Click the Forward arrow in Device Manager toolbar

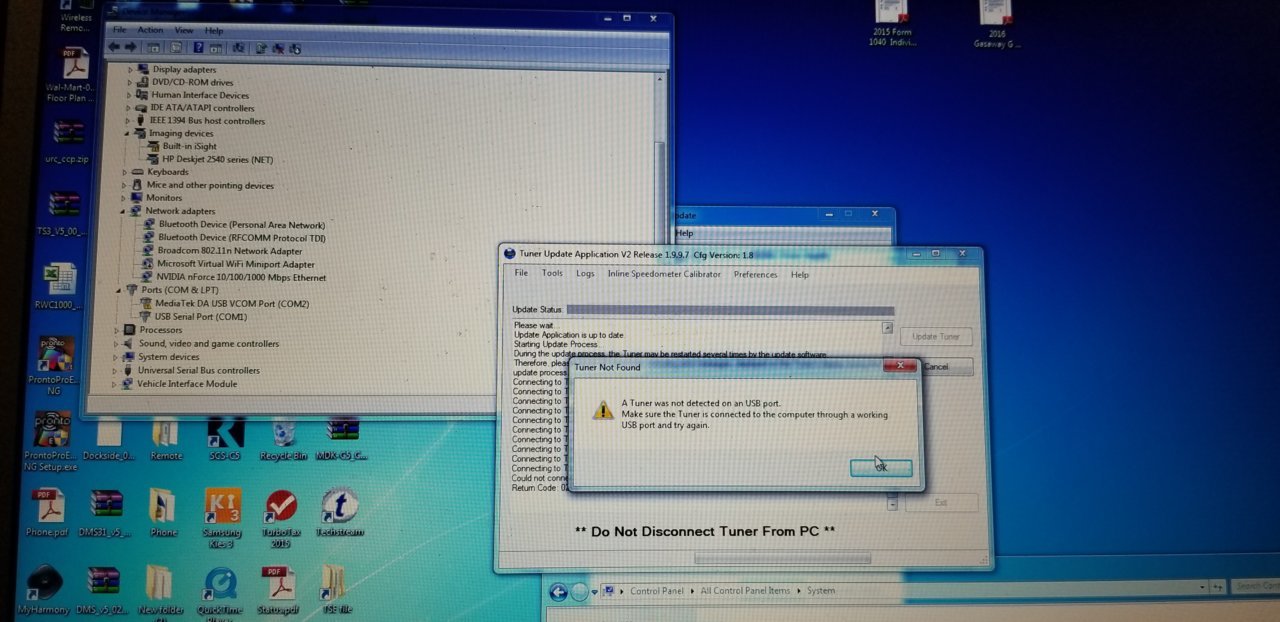(130, 47)
